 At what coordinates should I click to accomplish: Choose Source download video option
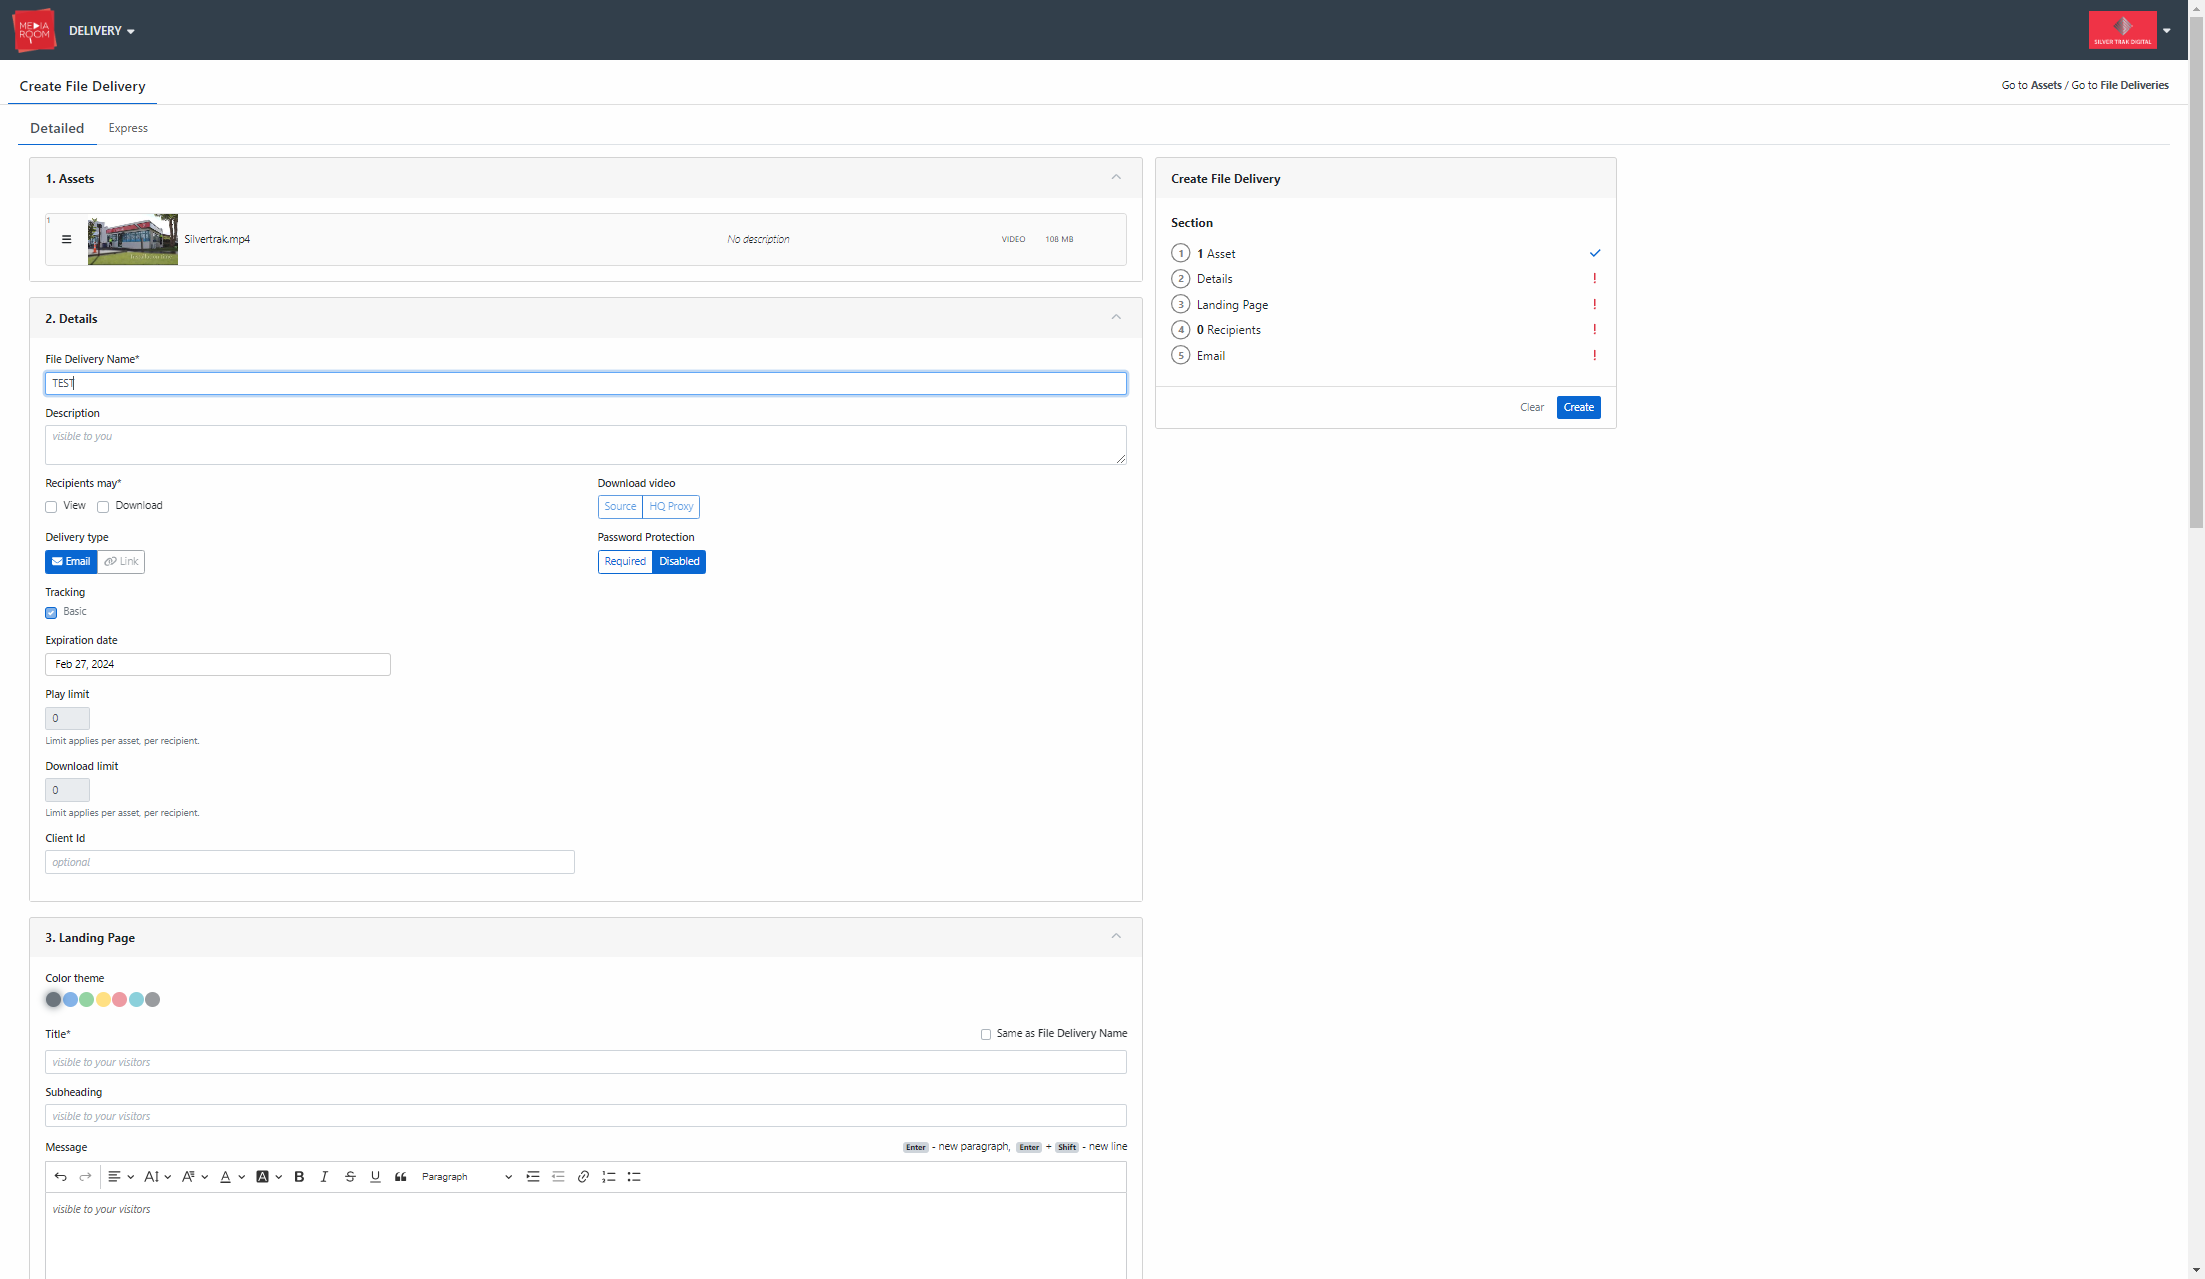click(x=620, y=507)
